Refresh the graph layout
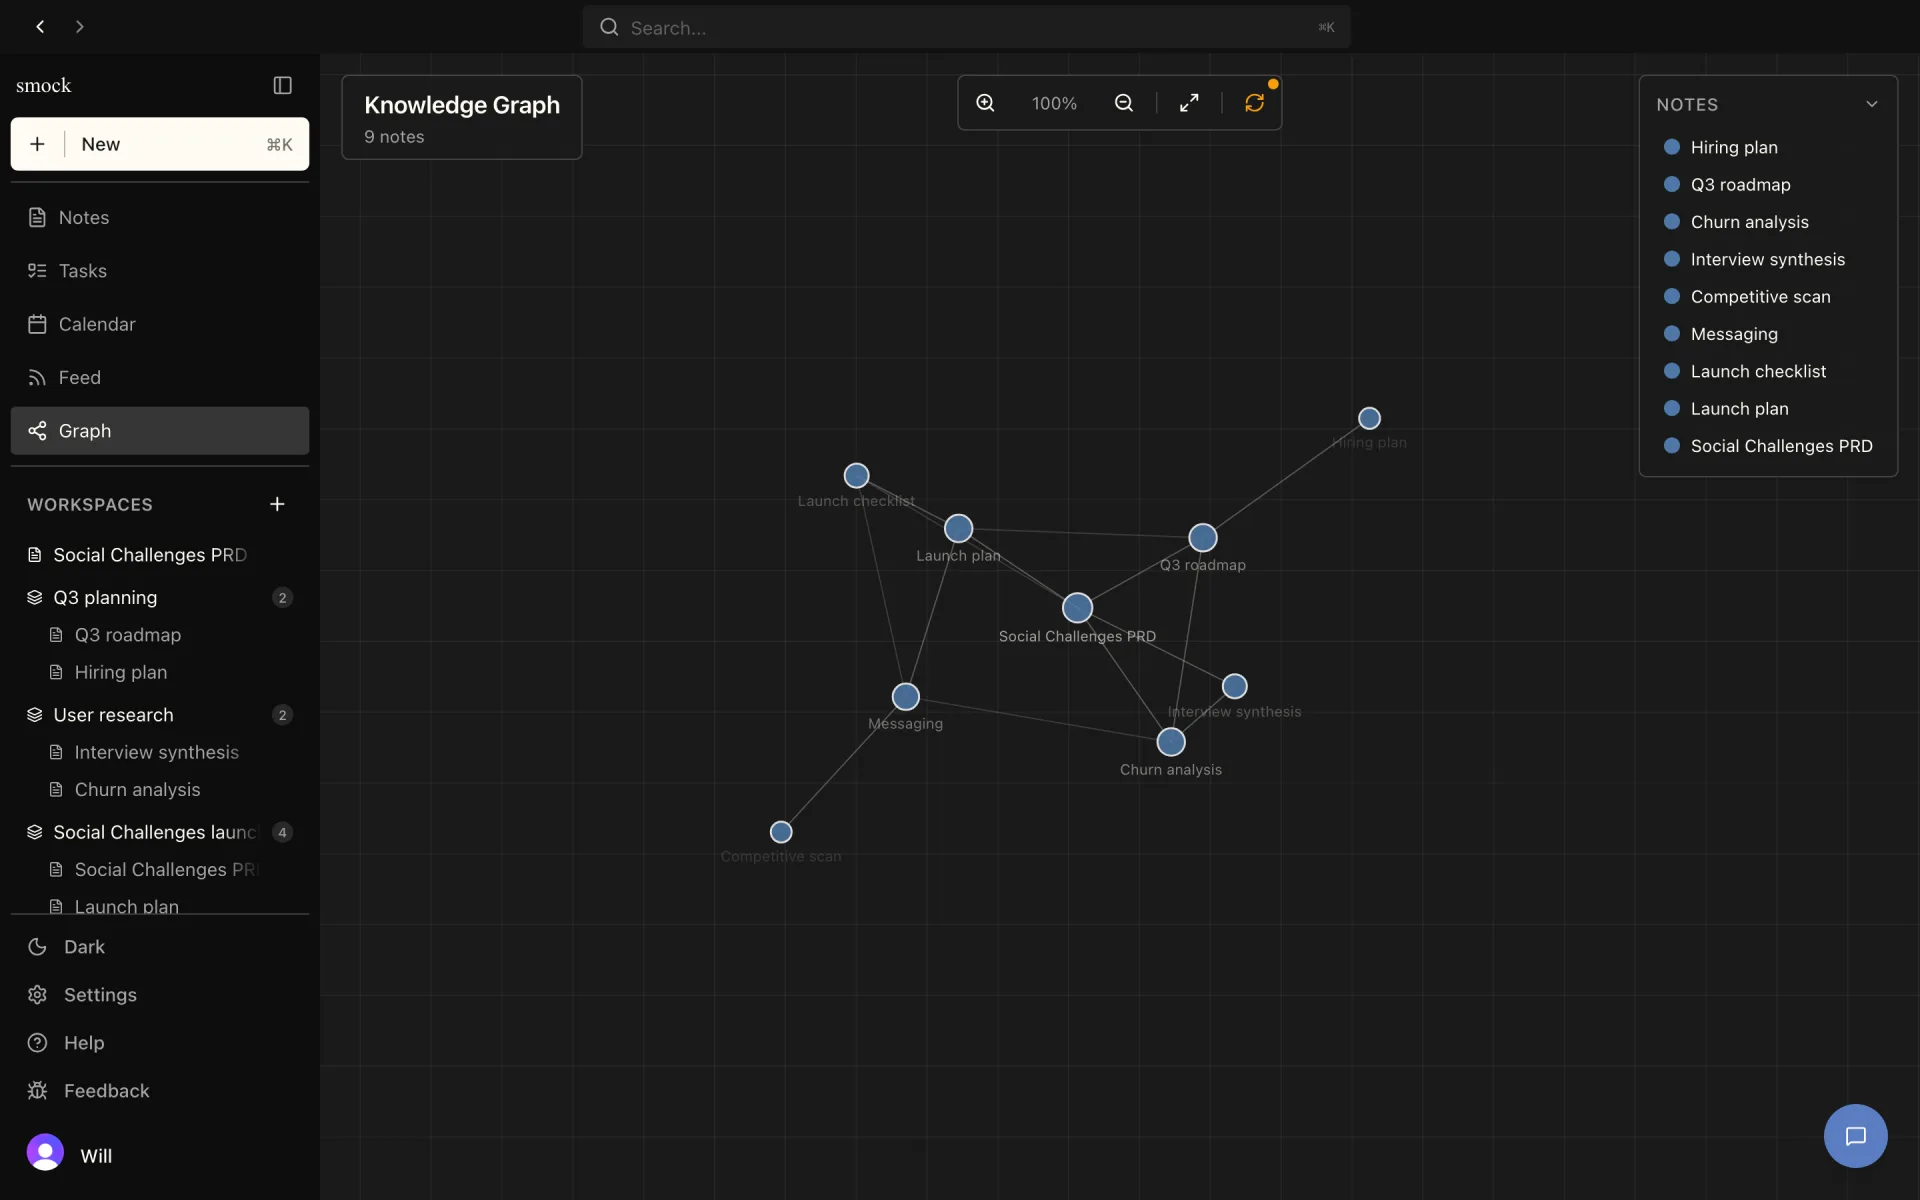Screen dimensions: 1920x1200 (x=1254, y=103)
